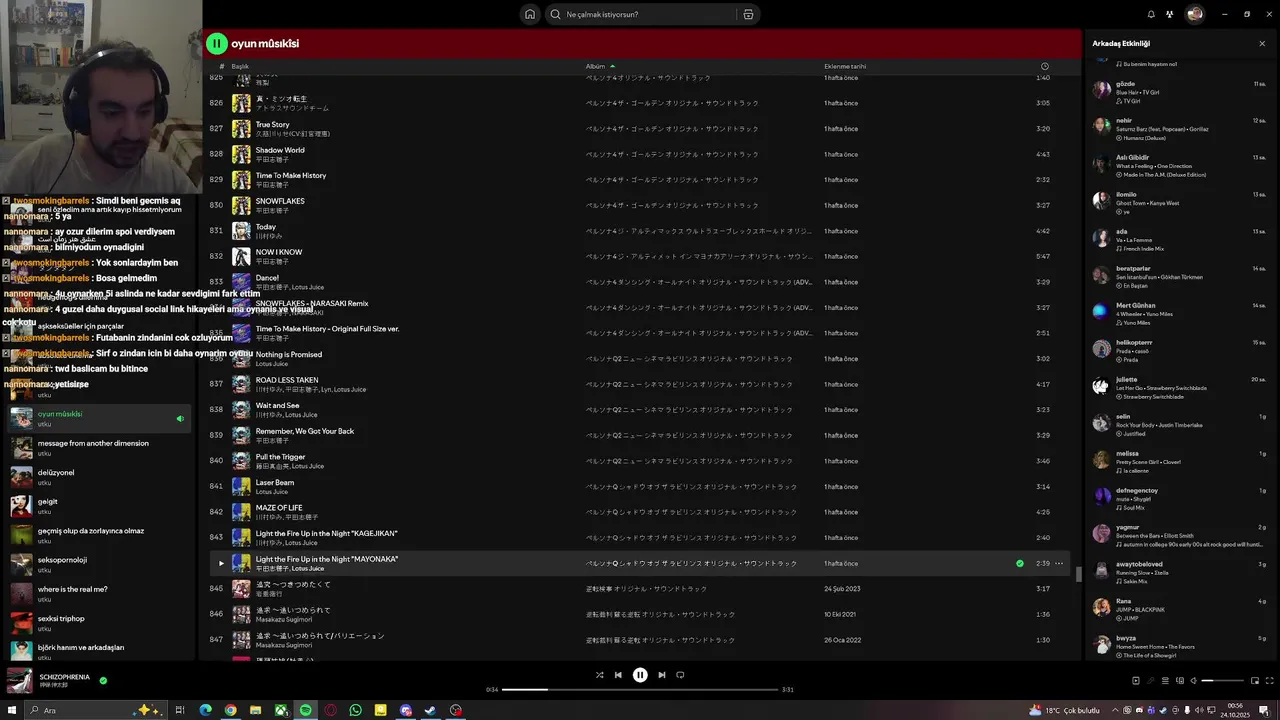
Task: Toggle added checkmark on MAYONAKA track row
Action: 1019,563
